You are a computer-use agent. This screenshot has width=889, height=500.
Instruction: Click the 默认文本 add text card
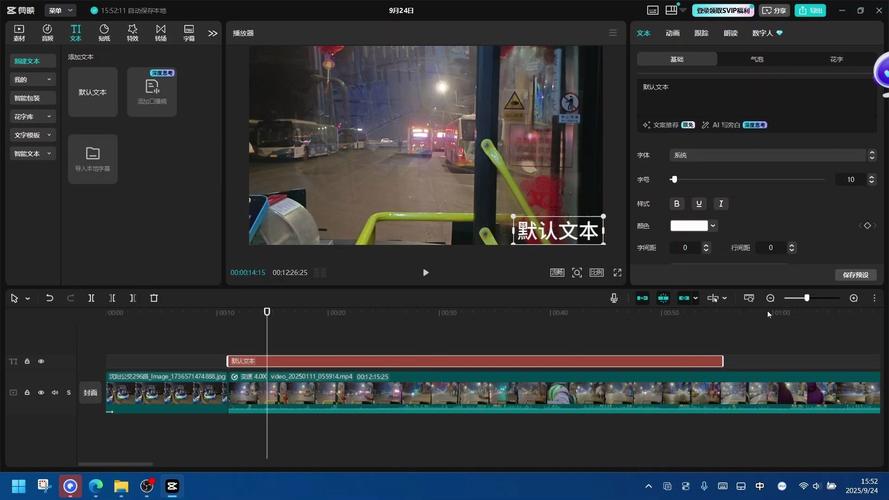coord(93,92)
